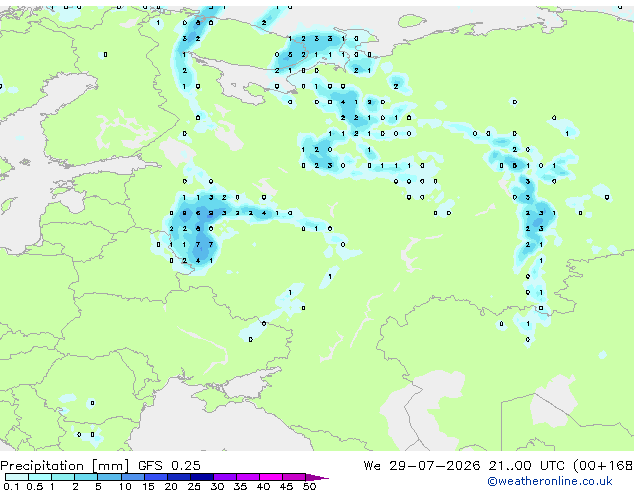Click the above-50 mm legend arrow tip

tap(317, 477)
